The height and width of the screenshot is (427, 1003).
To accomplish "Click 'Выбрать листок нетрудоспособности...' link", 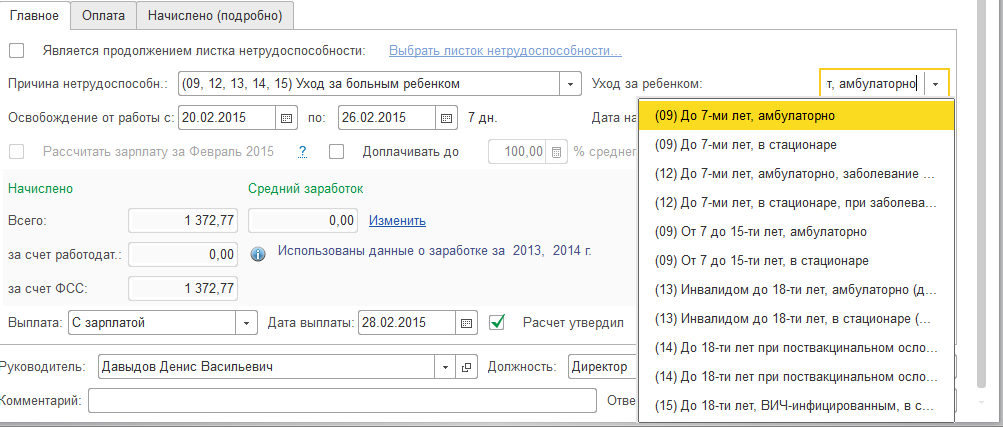I will click(505, 50).
